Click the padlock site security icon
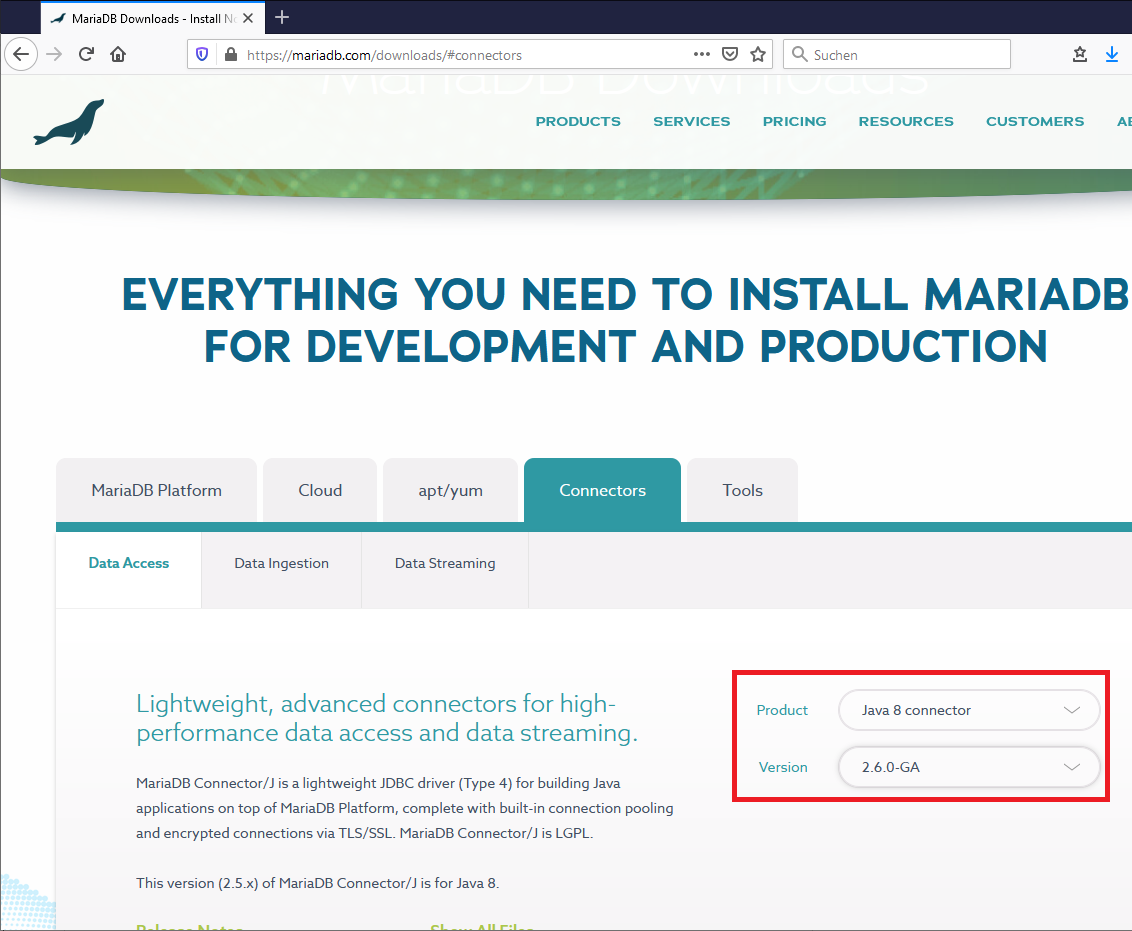Viewport: 1132px width, 931px height. pos(231,55)
